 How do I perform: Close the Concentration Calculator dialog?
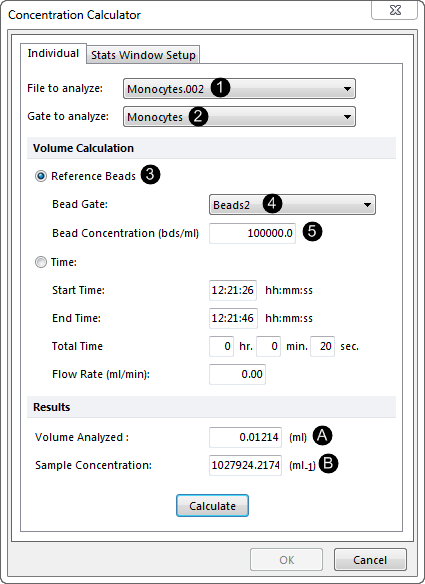coord(395,10)
